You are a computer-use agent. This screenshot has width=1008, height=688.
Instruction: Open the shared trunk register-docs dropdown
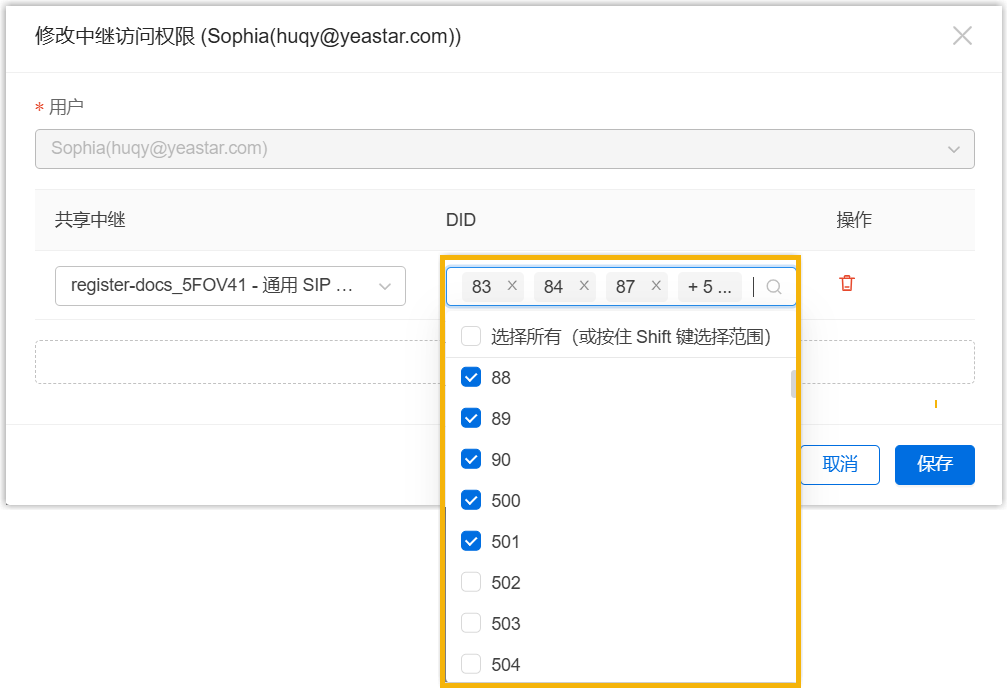pyautogui.click(x=230, y=286)
